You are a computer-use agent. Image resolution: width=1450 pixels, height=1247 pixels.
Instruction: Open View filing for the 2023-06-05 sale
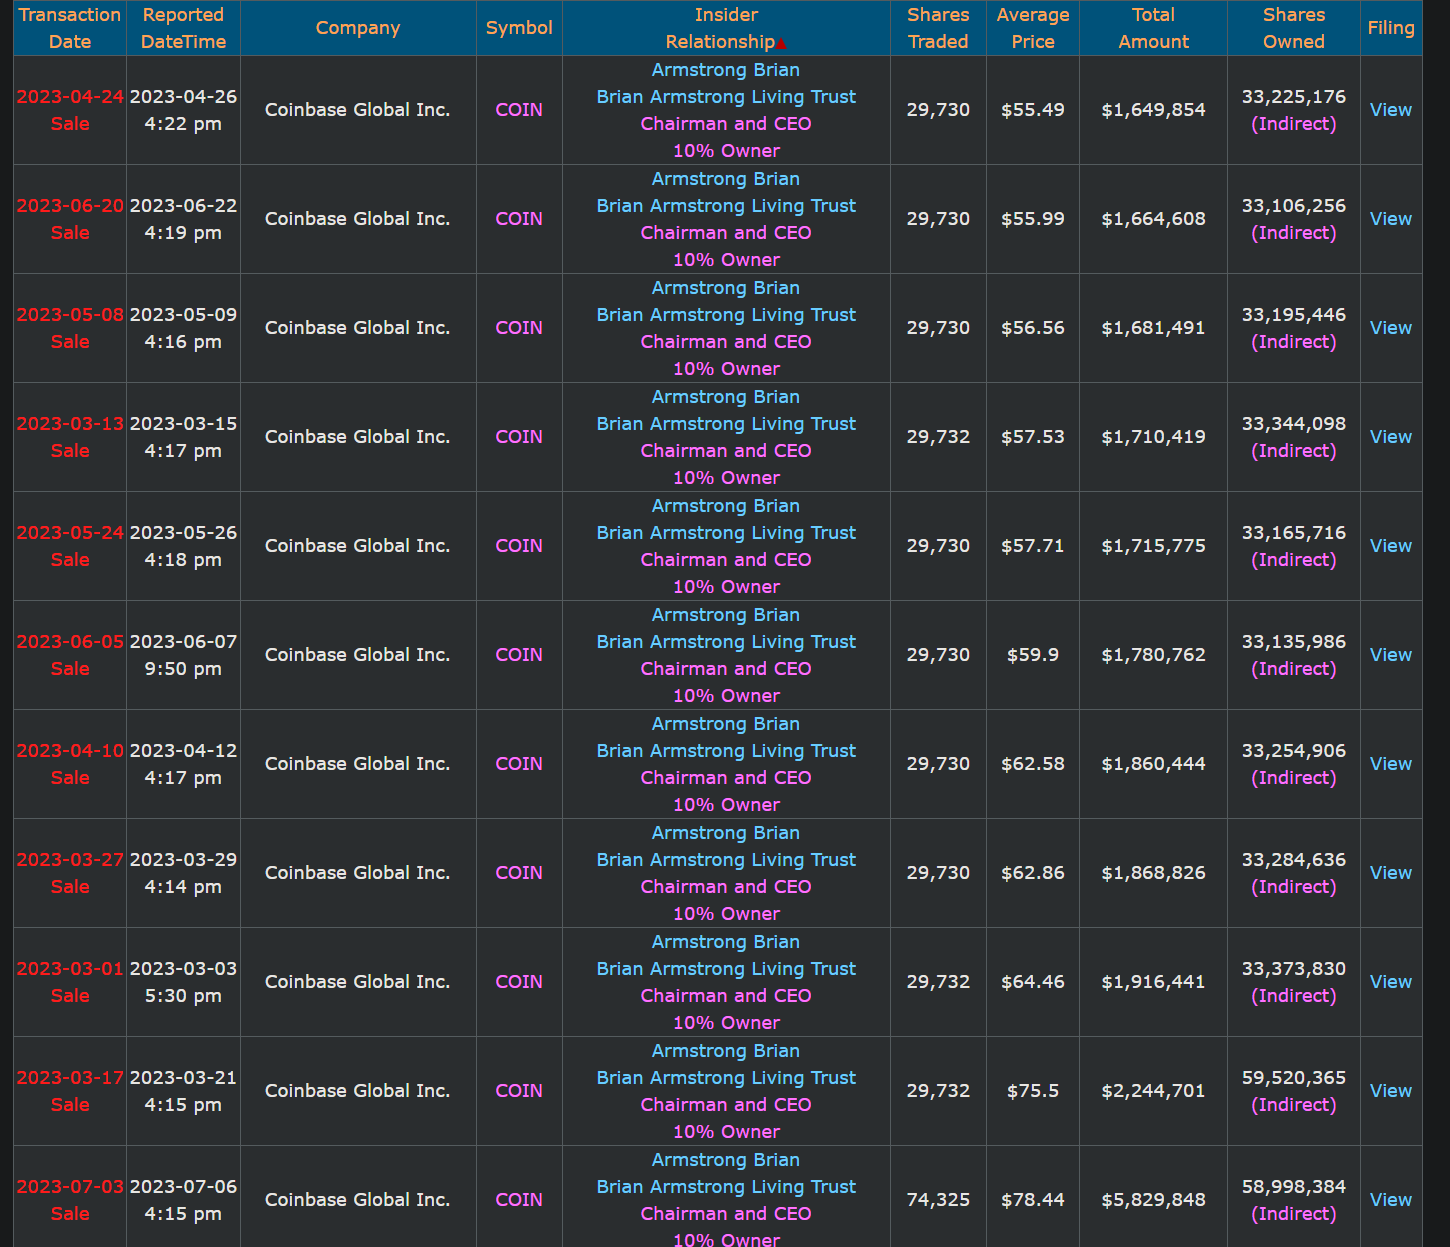pos(1390,655)
